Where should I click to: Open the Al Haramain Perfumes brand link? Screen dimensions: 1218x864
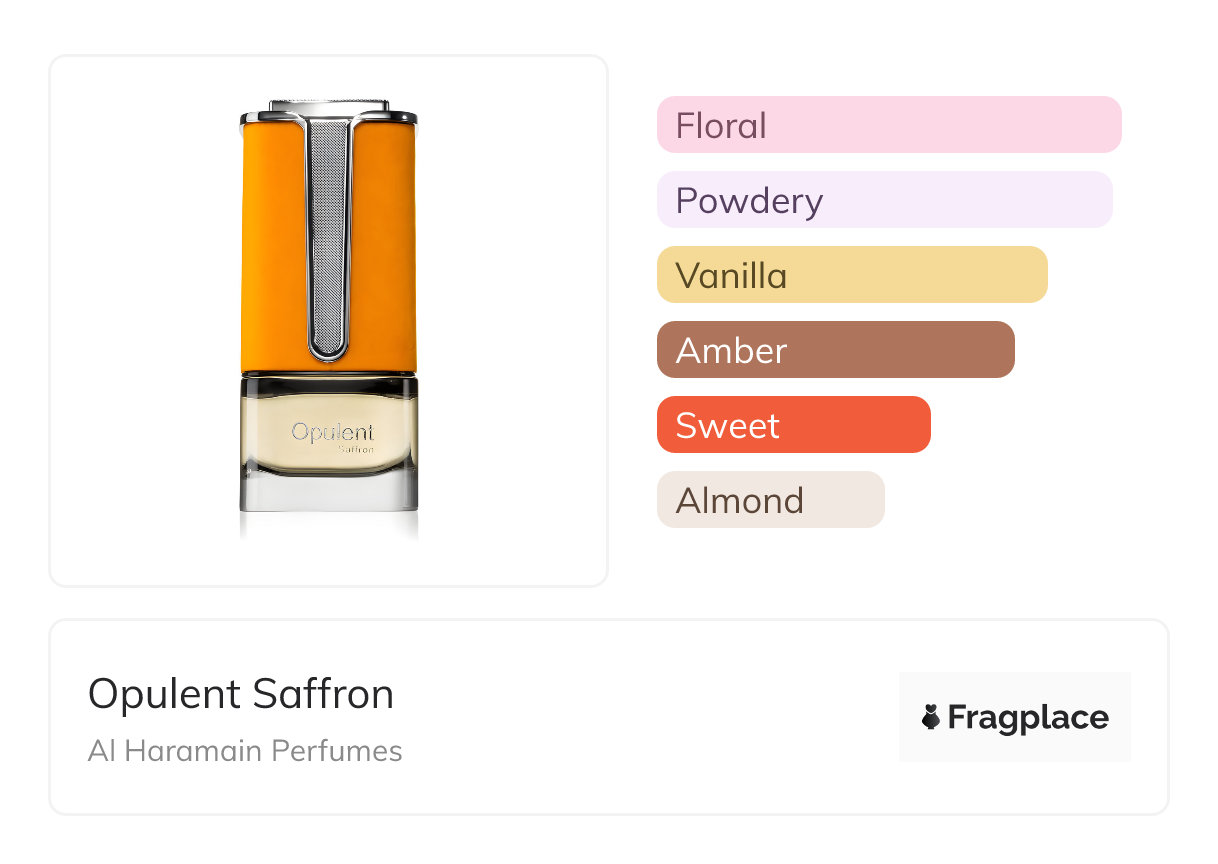tap(245, 751)
